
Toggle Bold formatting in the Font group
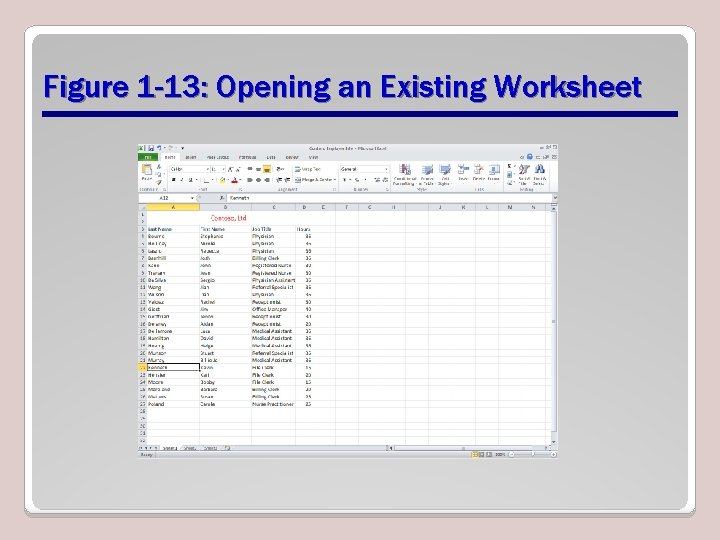click(x=174, y=180)
